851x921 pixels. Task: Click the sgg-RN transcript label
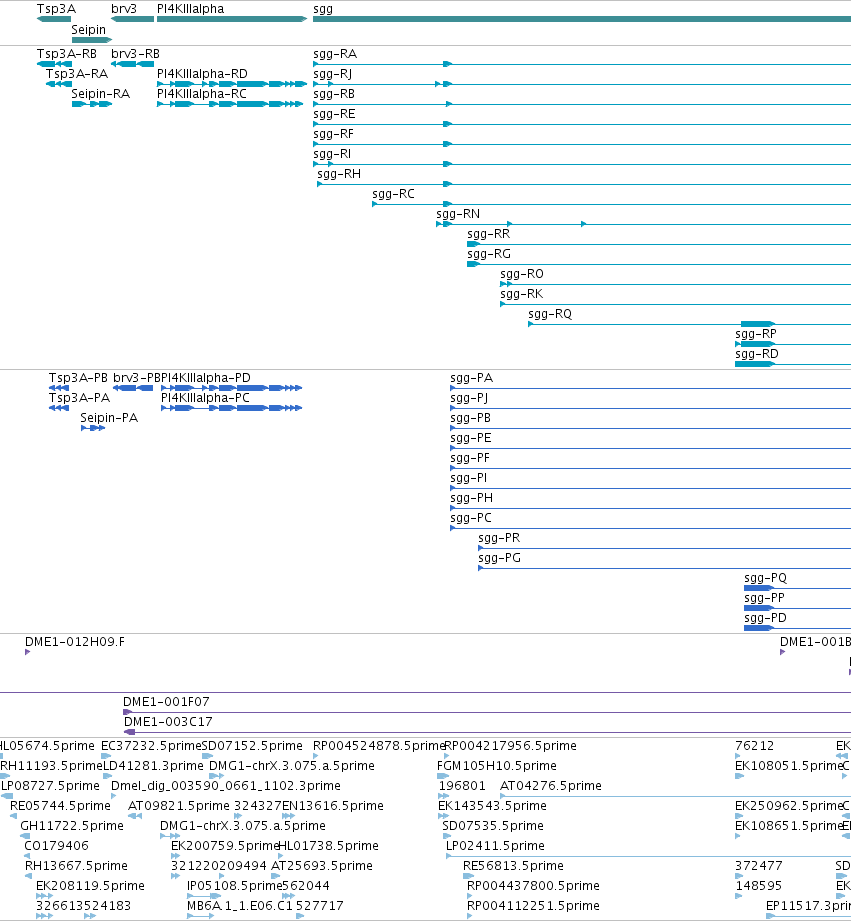tap(458, 214)
